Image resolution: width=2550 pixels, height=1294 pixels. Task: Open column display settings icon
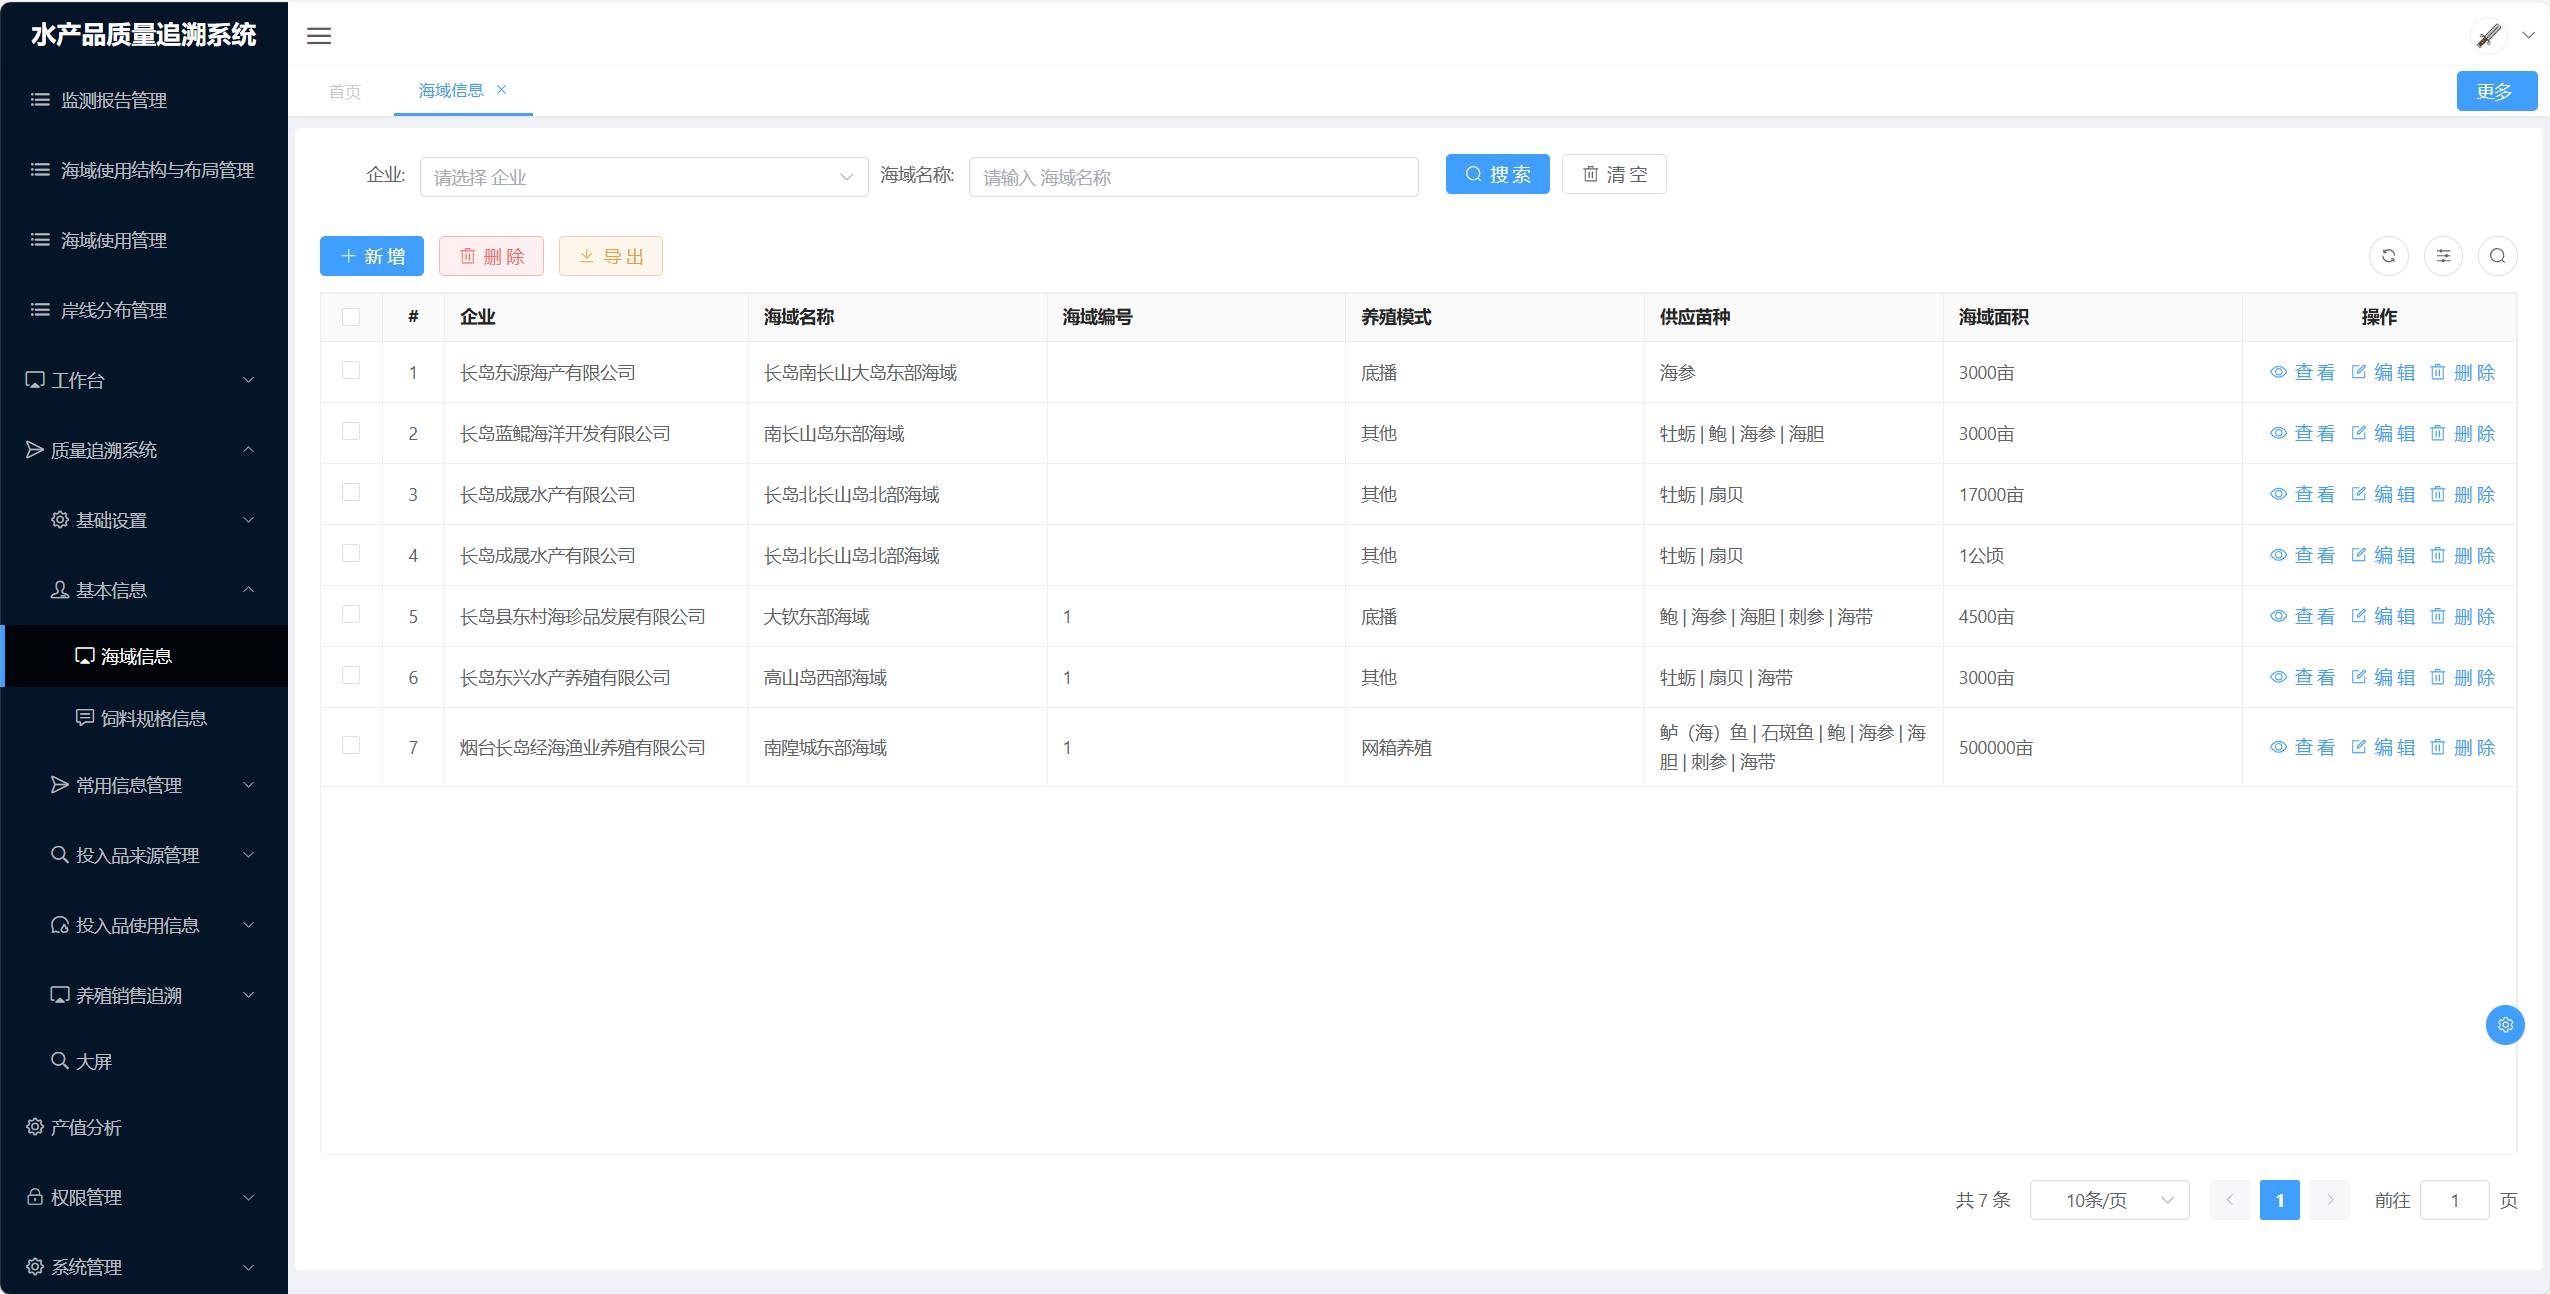tap(2443, 256)
